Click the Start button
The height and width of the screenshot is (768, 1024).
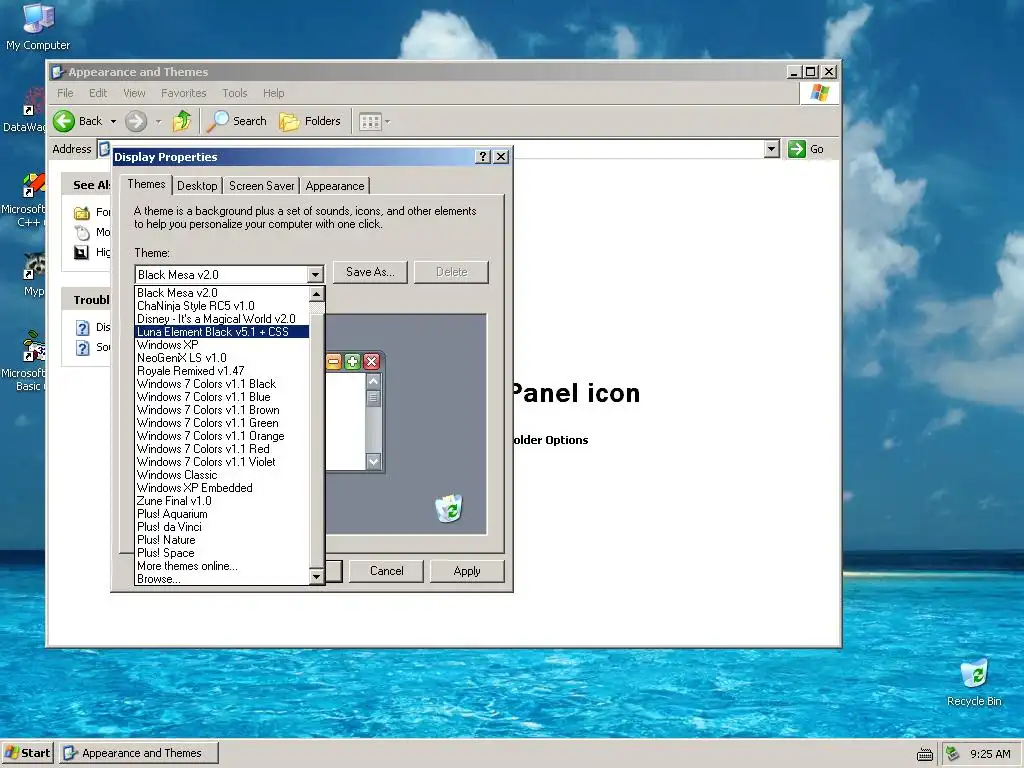[x=27, y=753]
